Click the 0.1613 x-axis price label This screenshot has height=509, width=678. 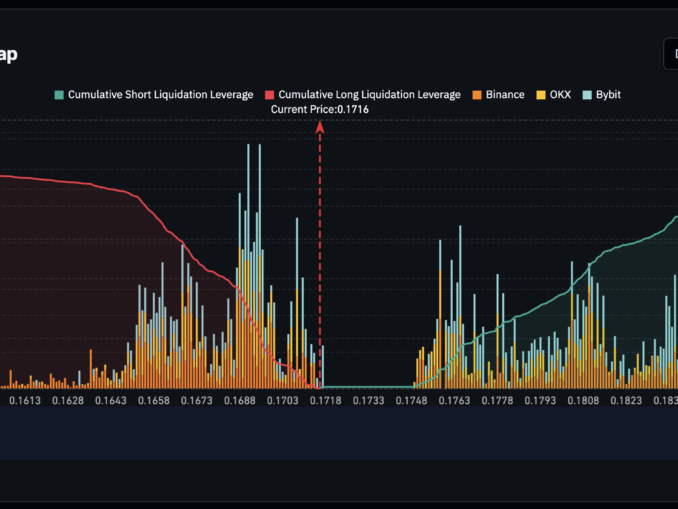pos(25,401)
